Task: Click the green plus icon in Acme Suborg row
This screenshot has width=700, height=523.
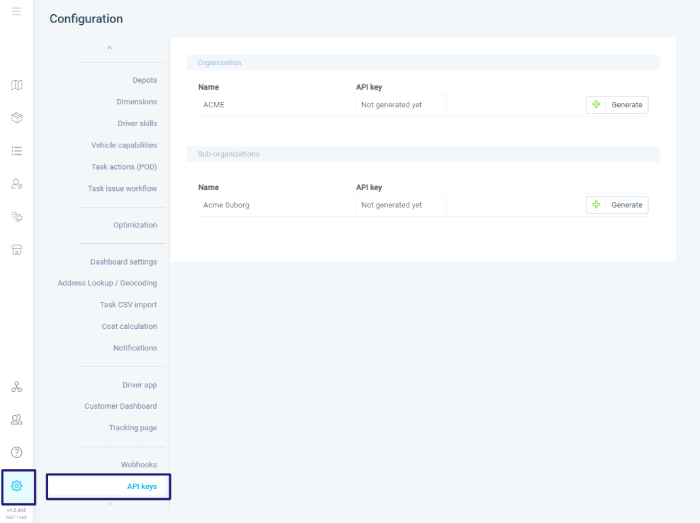Action: click(x=596, y=205)
